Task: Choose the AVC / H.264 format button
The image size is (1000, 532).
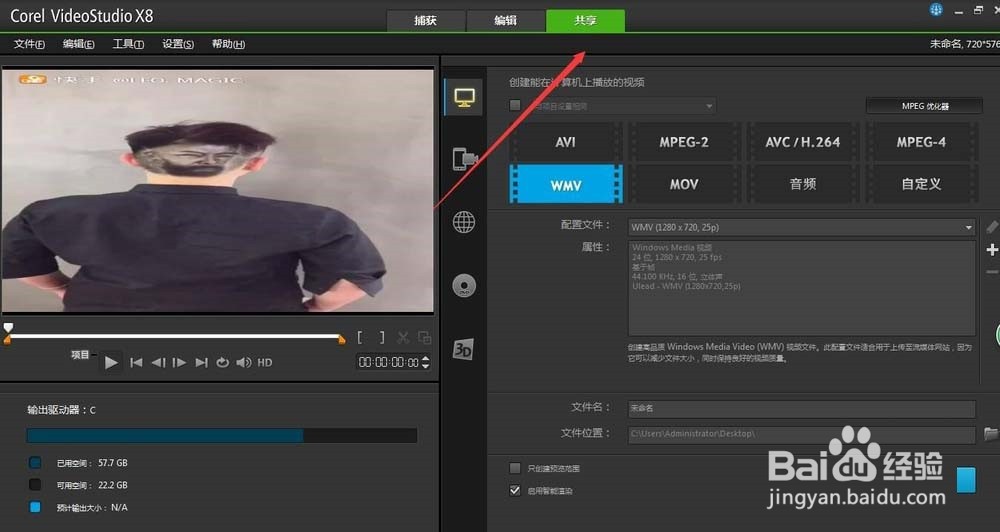Action: 802,142
